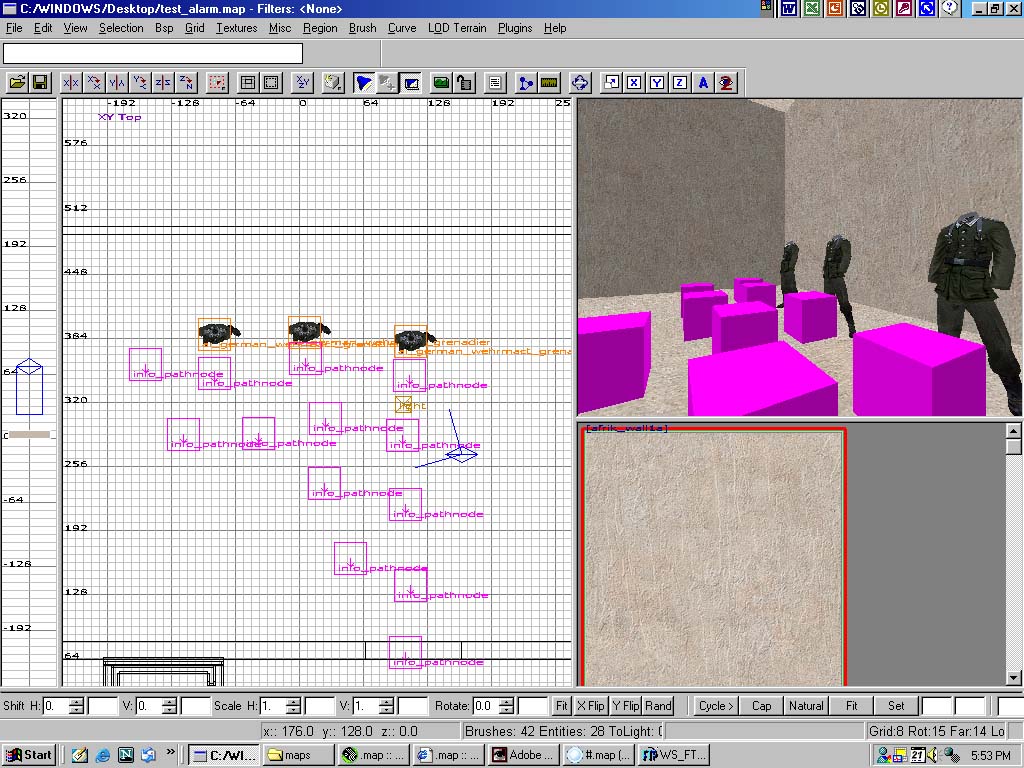Viewport: 1024px width, 768px height.
Task: Toggle the Z axis lock button
Action: 680,83
